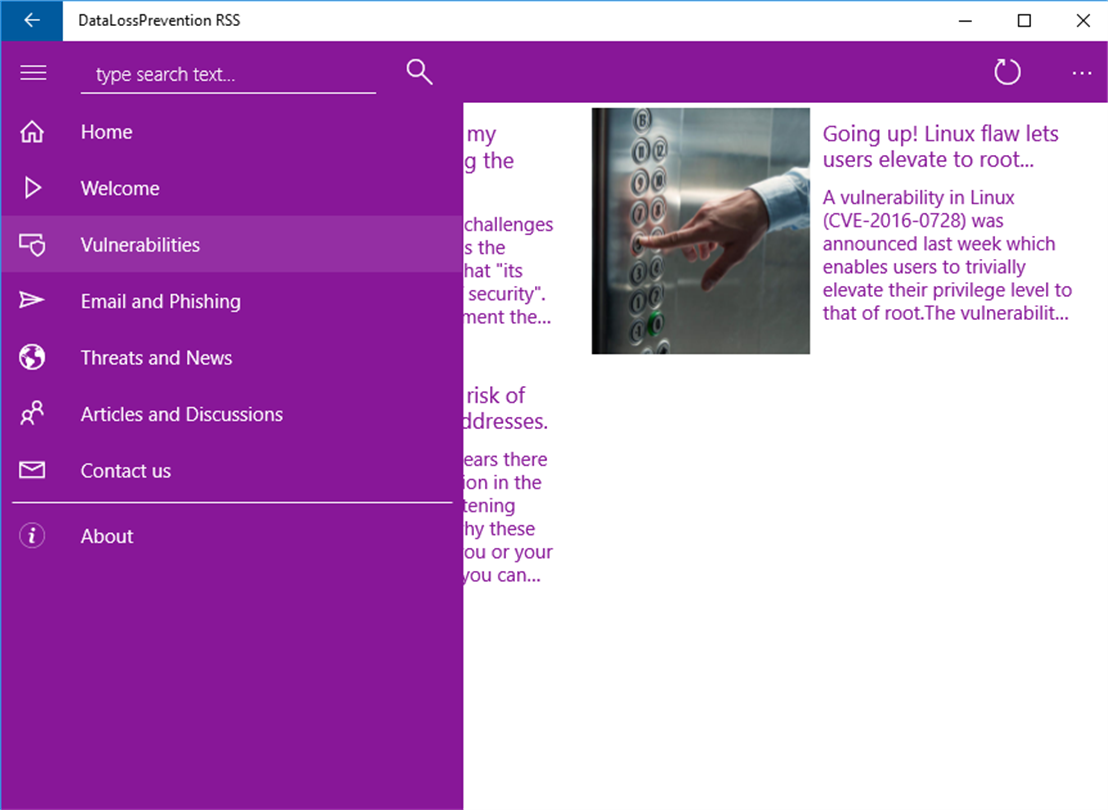Open the partially hidden 'risk of' article

point(506,408)
